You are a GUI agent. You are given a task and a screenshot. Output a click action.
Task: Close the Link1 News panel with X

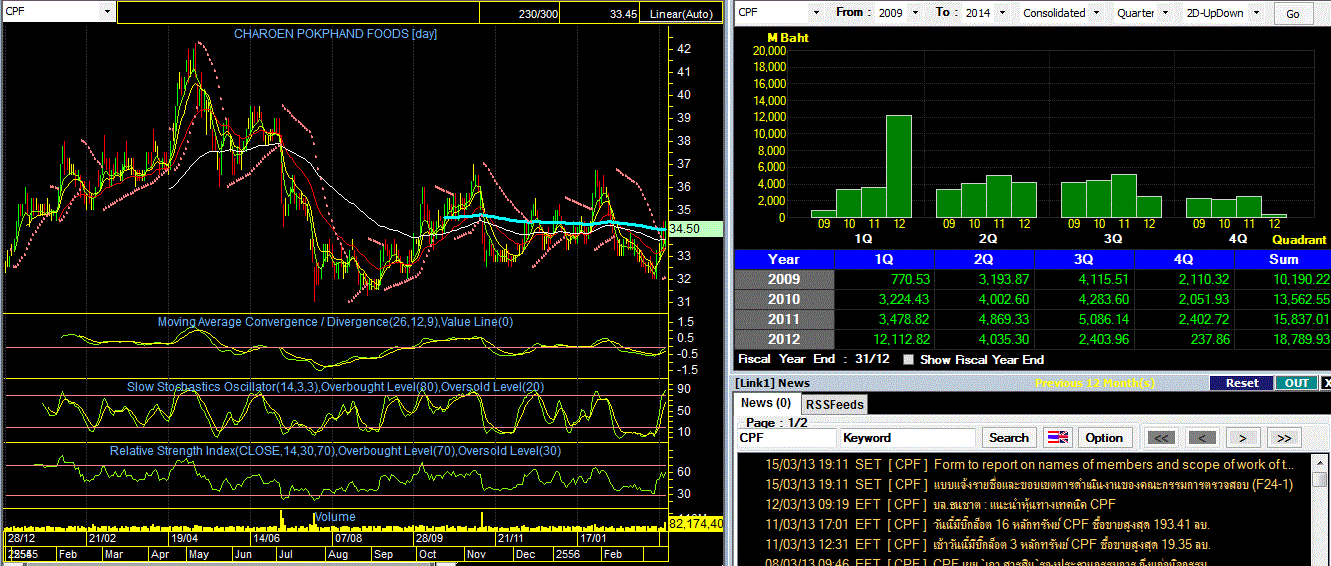pyautogui.click(x=1325, y=383)
